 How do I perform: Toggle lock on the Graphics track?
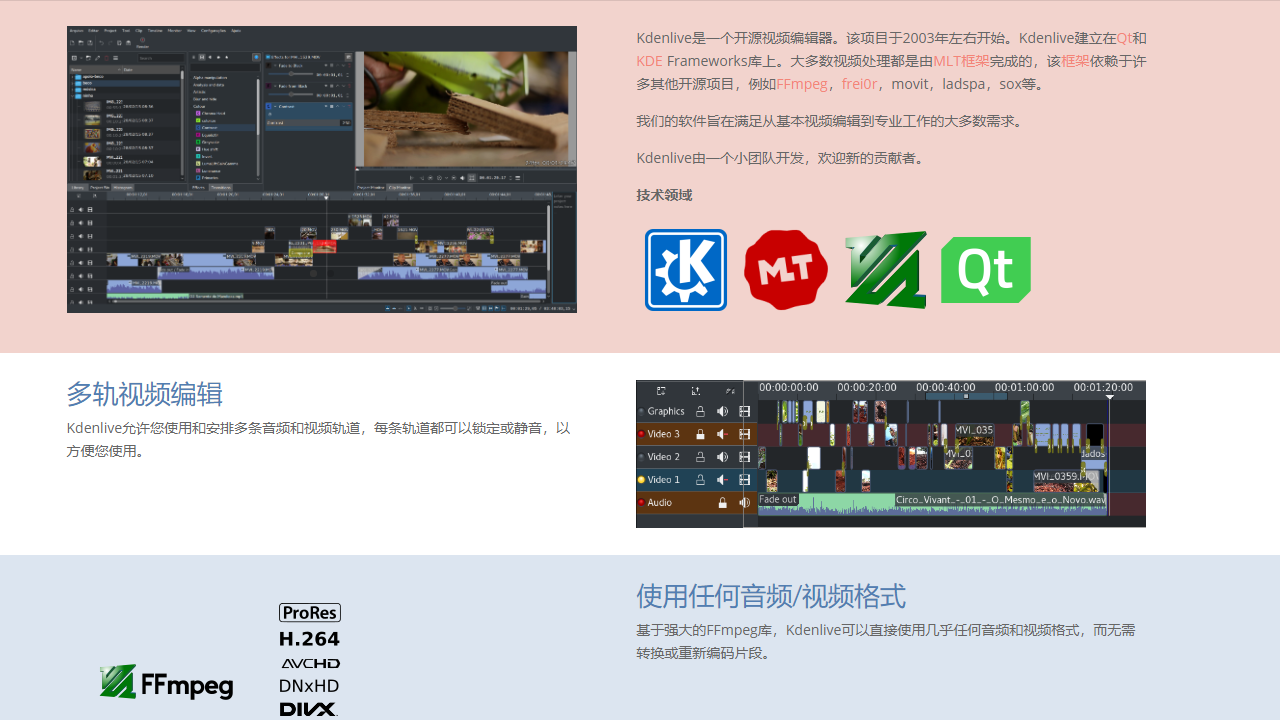[700, 411]
